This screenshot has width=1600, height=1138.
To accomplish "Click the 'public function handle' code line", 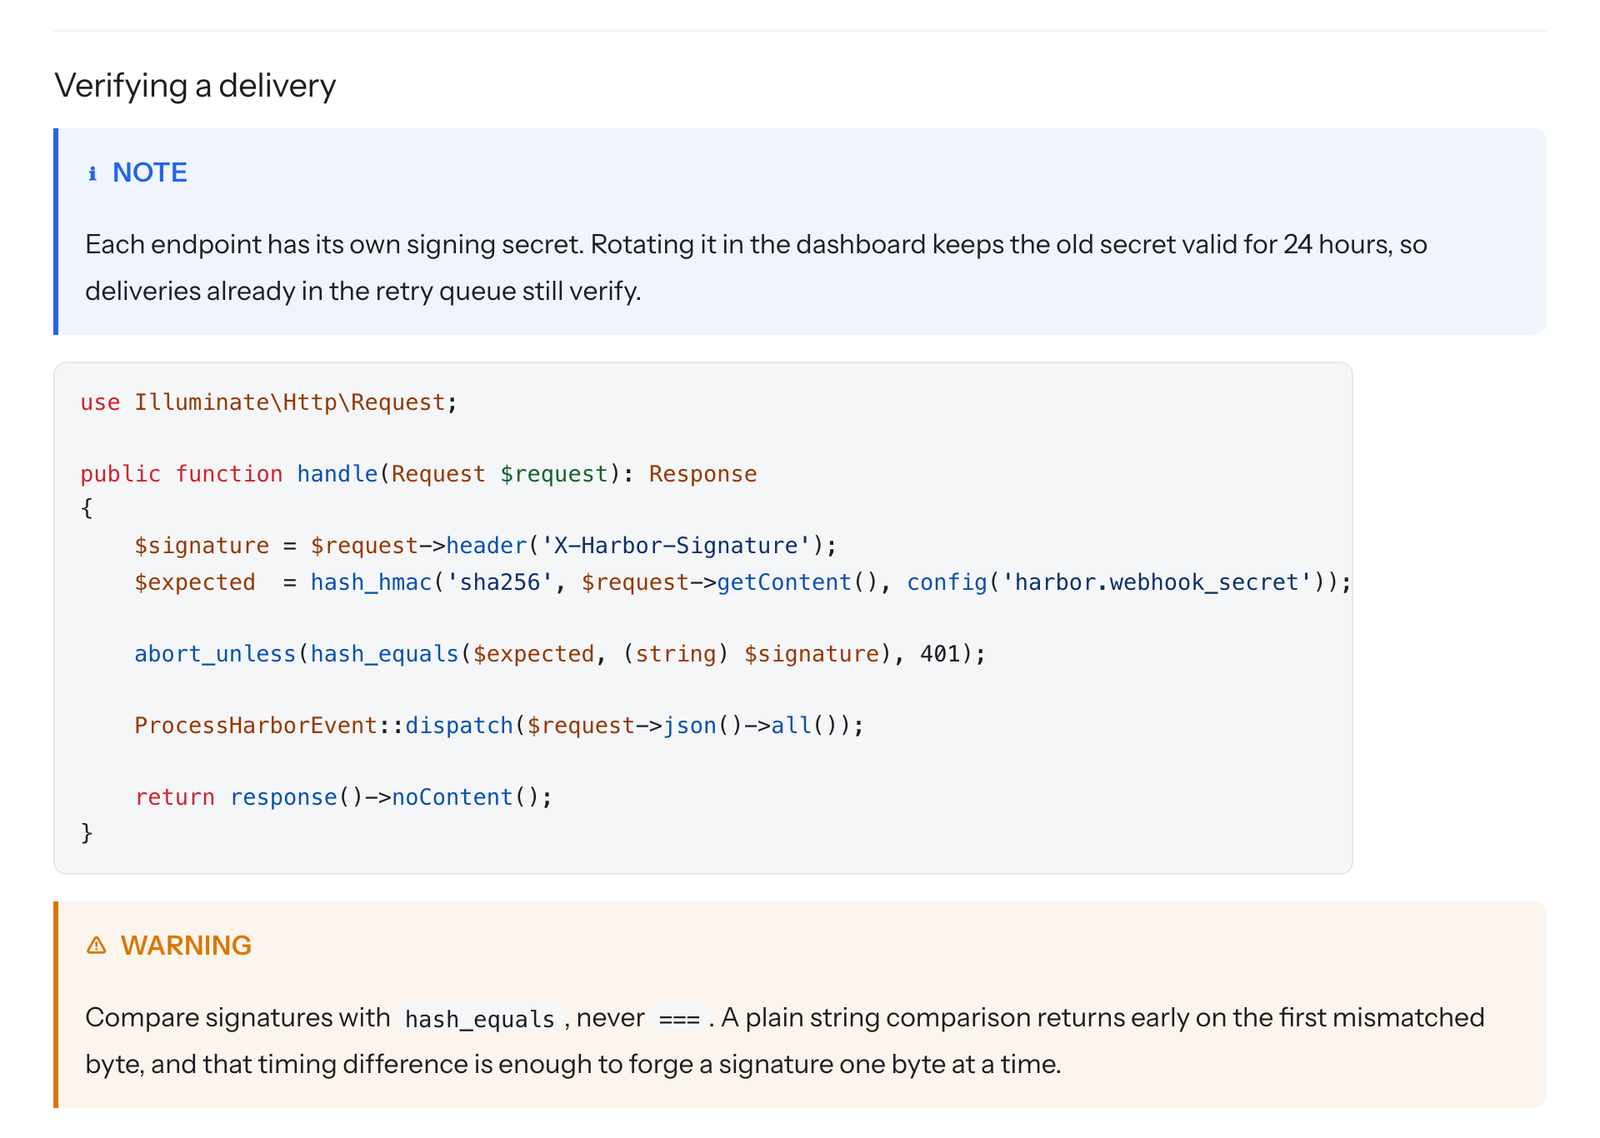I will click(x=418, y=474).
